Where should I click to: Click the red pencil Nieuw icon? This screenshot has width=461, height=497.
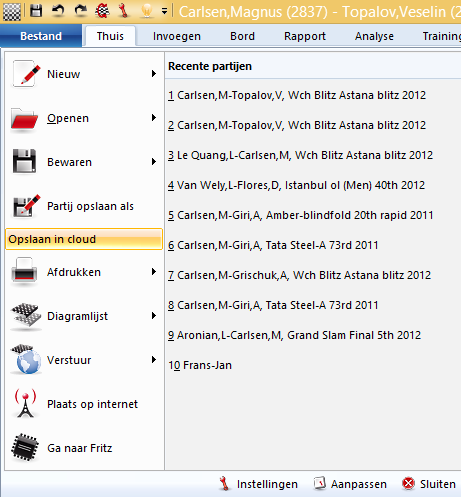click(x=26, y=74)
